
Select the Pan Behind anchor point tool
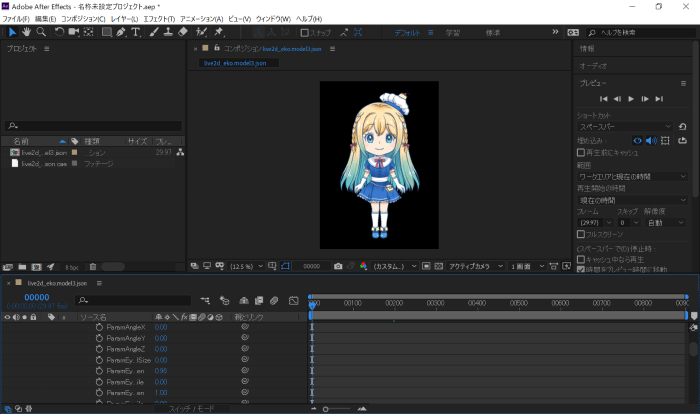click(88, 32)
